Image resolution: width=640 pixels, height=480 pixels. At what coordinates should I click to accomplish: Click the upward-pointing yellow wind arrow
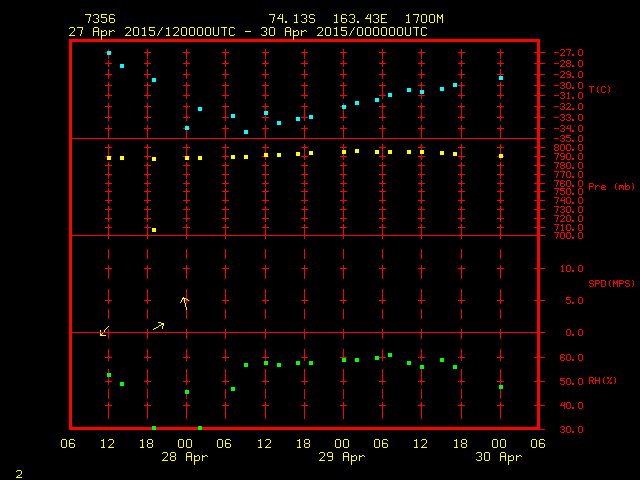click(184, 301)
